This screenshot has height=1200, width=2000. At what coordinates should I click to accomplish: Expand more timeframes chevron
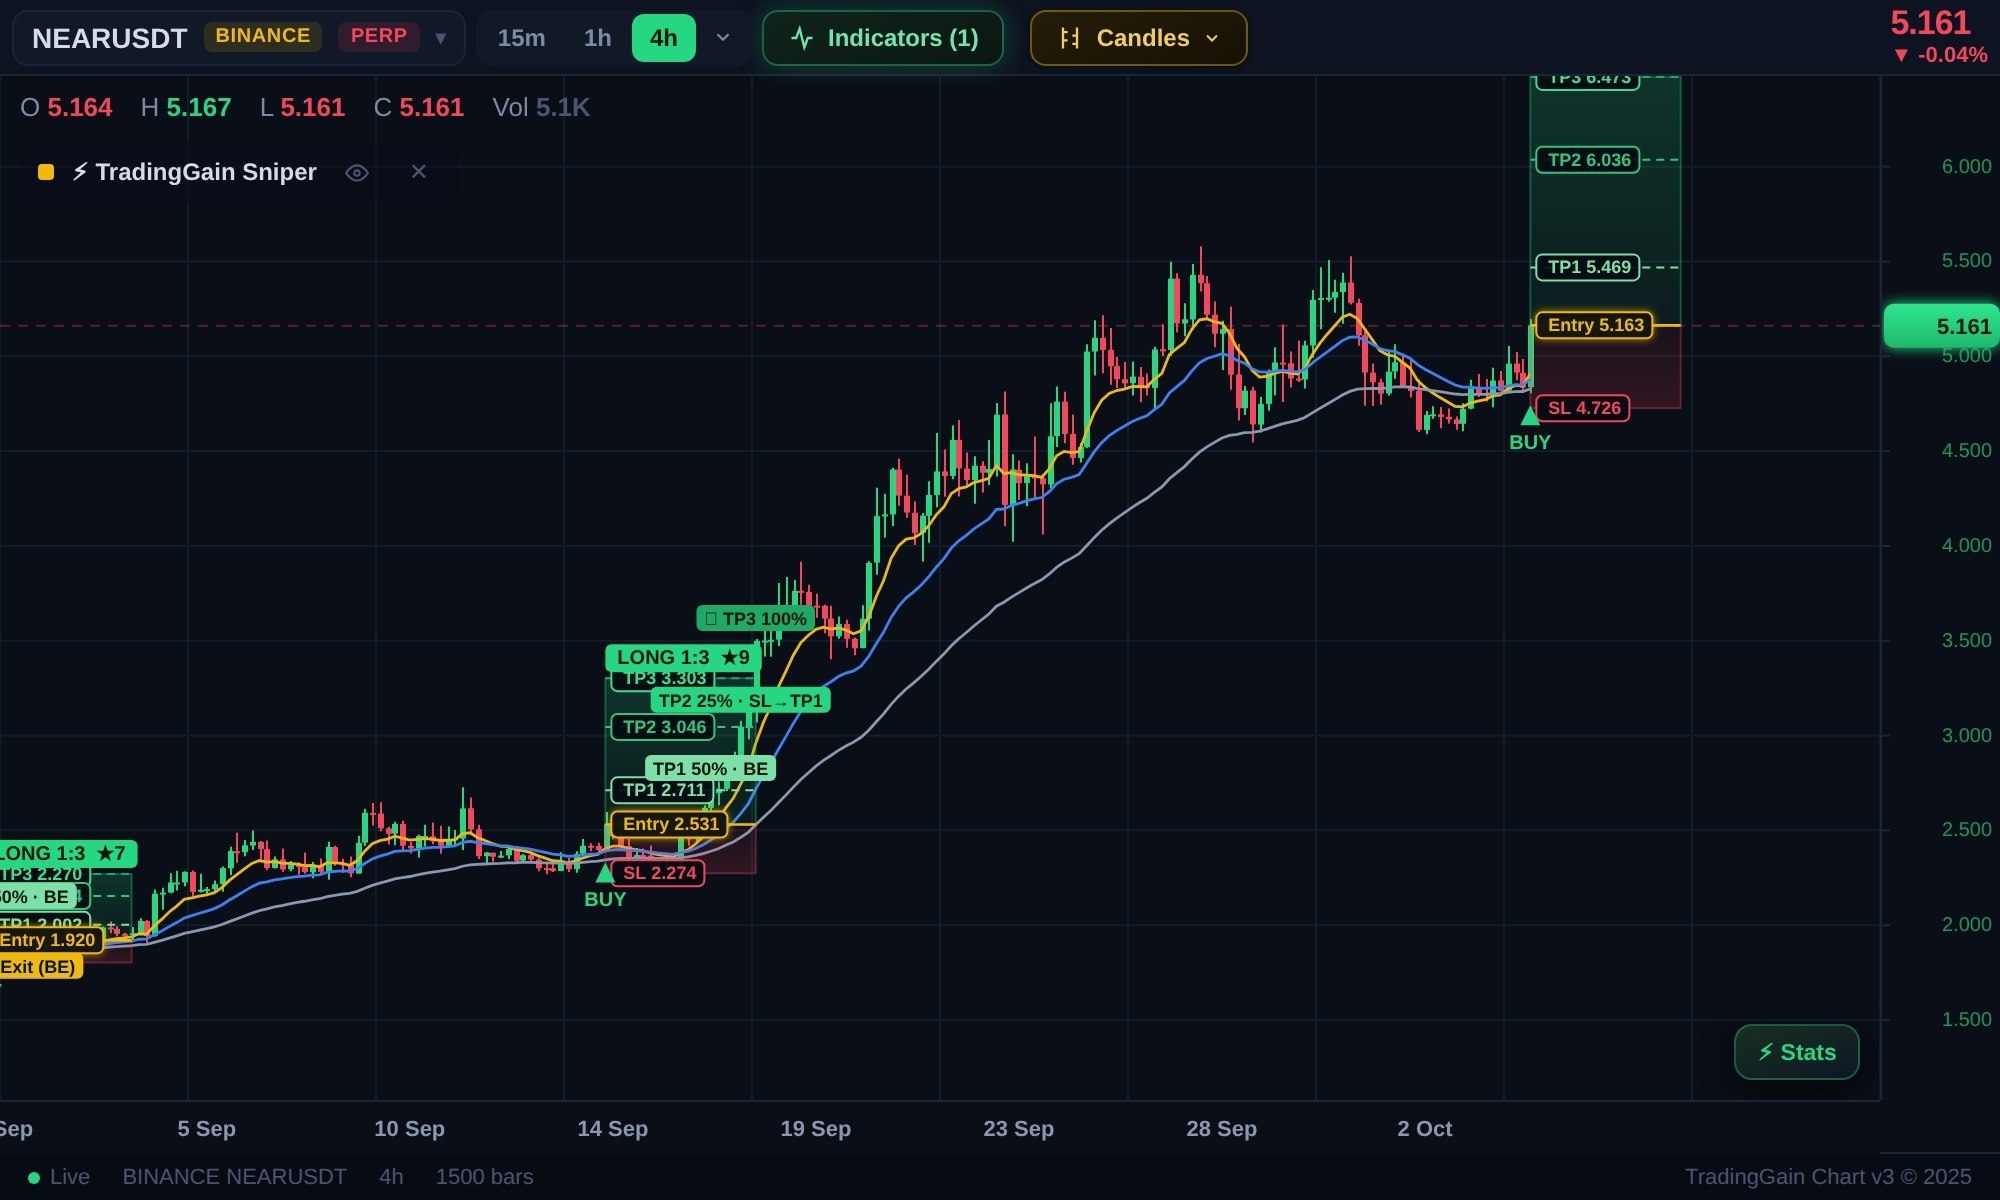coord(723,38)
